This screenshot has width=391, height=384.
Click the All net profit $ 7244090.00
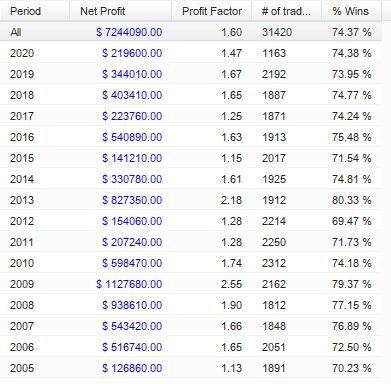pyautogui.click(x=129, y=32)
